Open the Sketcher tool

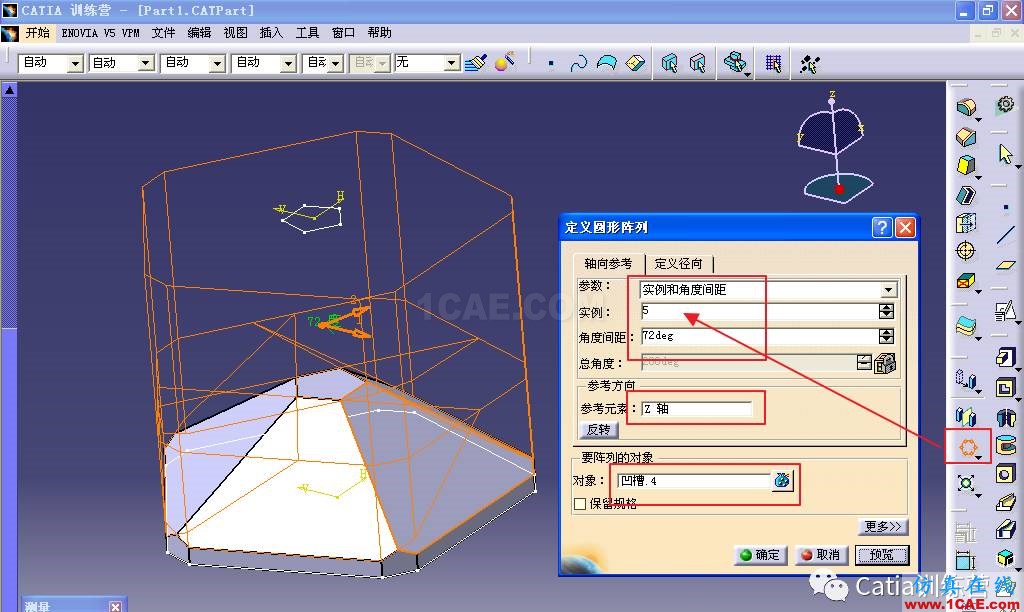1006,312
